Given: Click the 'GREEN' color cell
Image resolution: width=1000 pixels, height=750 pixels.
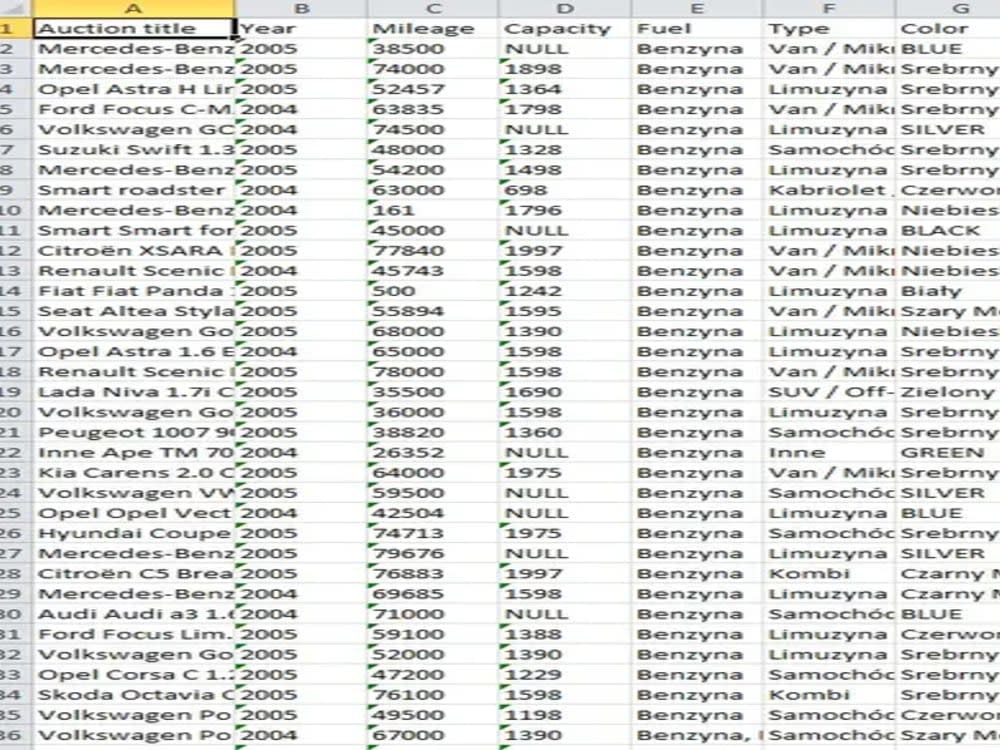Looking at the screenshot, I should tap(948, 453).
